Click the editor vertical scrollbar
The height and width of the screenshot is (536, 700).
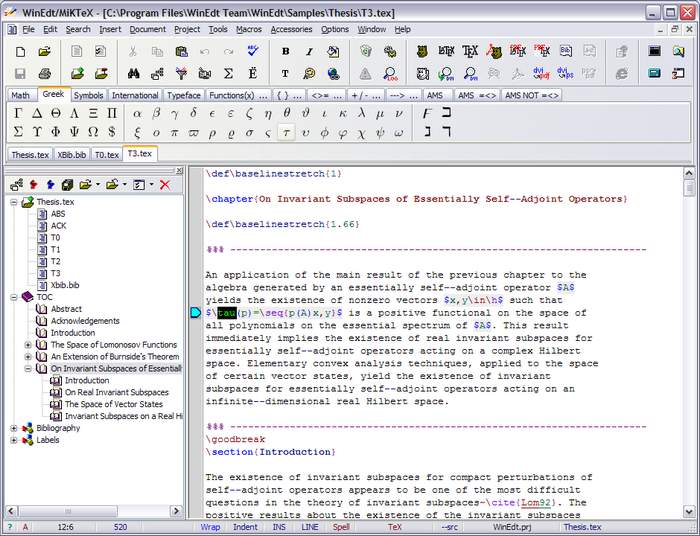(689, 350)
